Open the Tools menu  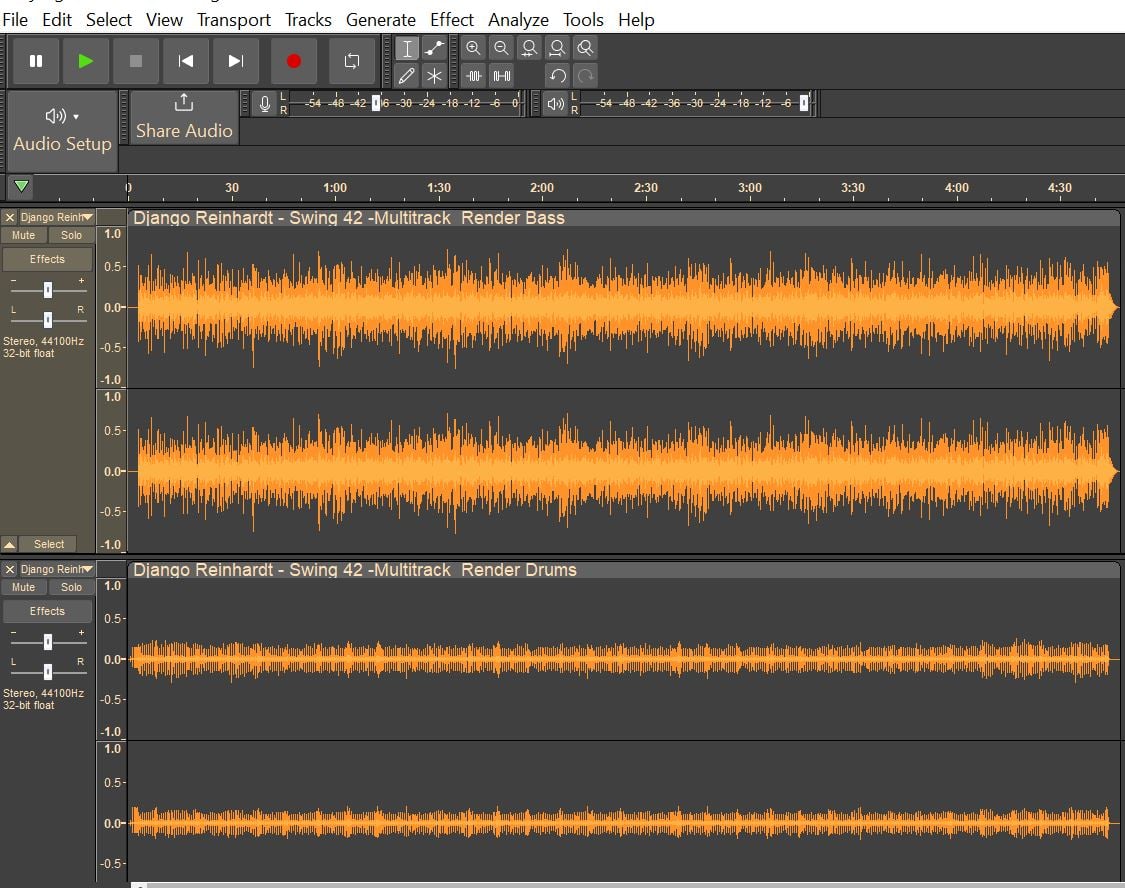click(583, 19)
